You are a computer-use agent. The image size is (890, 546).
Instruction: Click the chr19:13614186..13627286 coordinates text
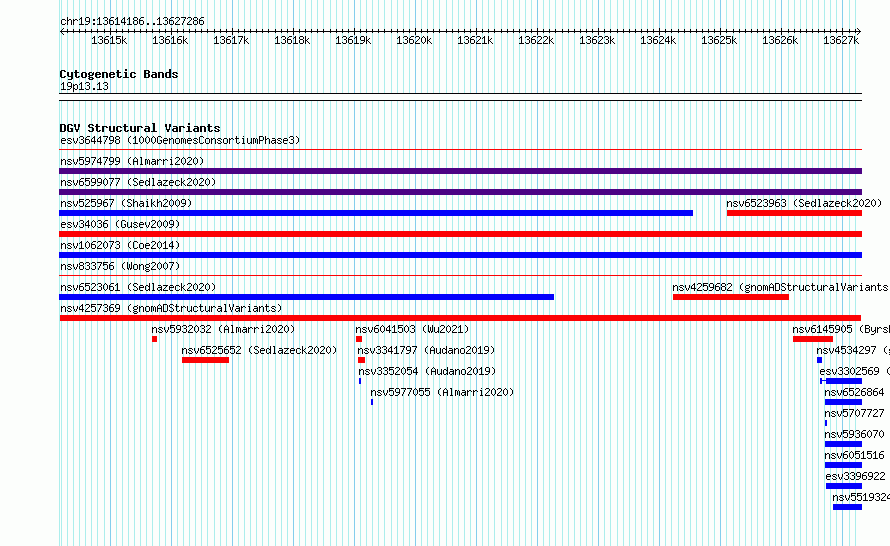pos(132,21)
